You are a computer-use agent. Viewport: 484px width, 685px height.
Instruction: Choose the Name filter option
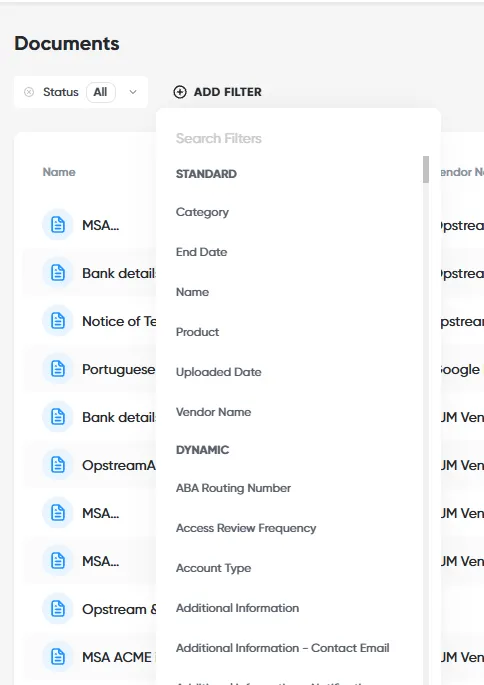tap(192, 292)
